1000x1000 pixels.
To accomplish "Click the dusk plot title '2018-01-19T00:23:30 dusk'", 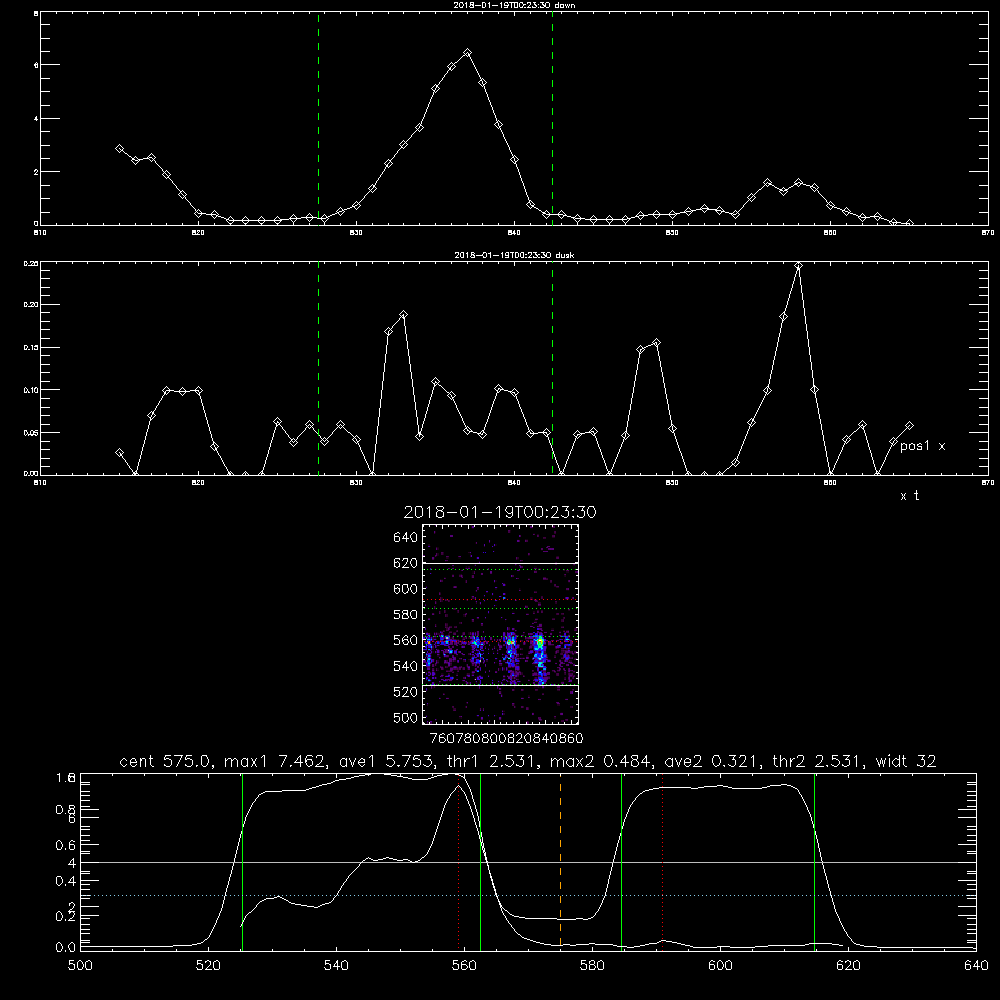I will (514, 255).
